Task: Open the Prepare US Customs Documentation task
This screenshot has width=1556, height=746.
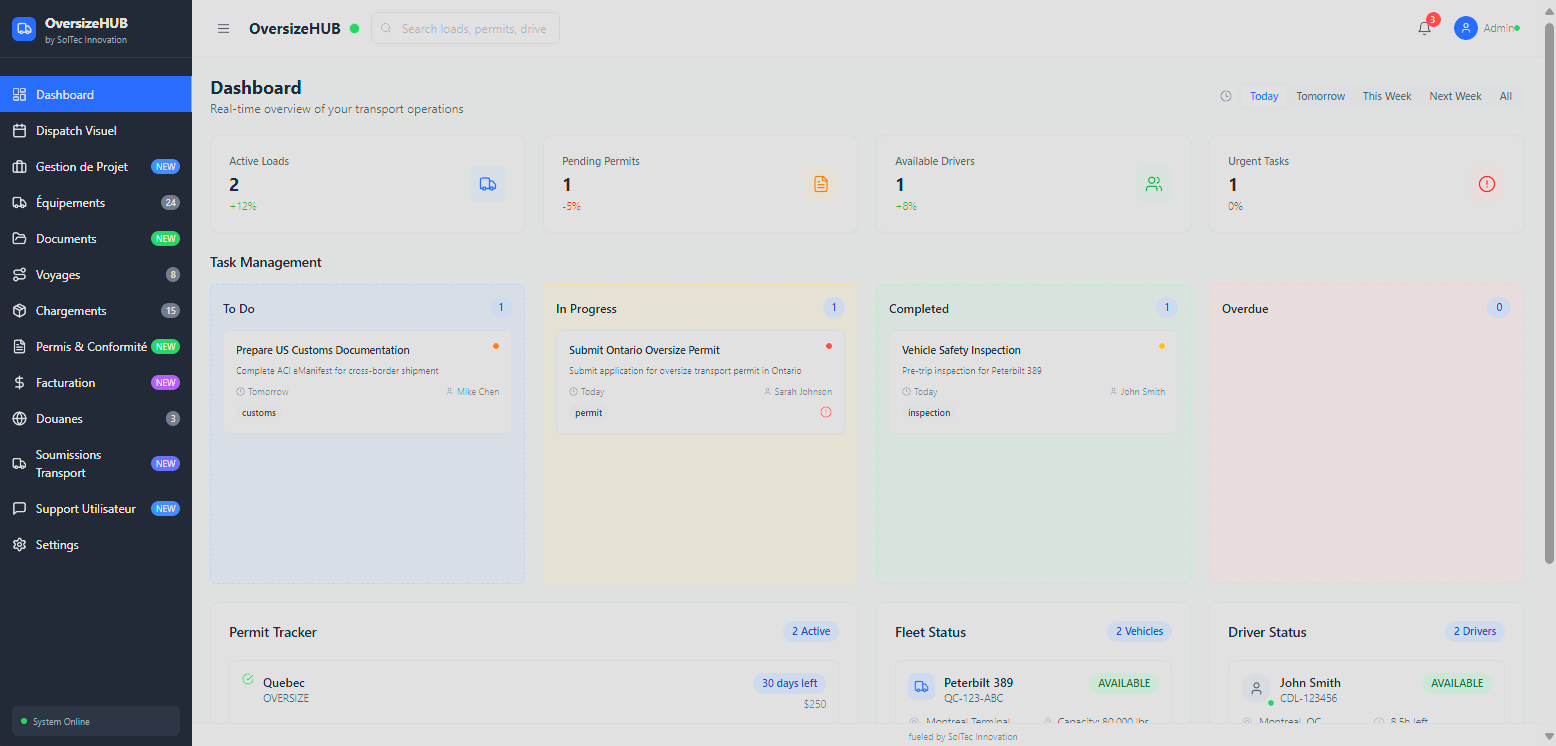Action: click(x=323, y=350)
